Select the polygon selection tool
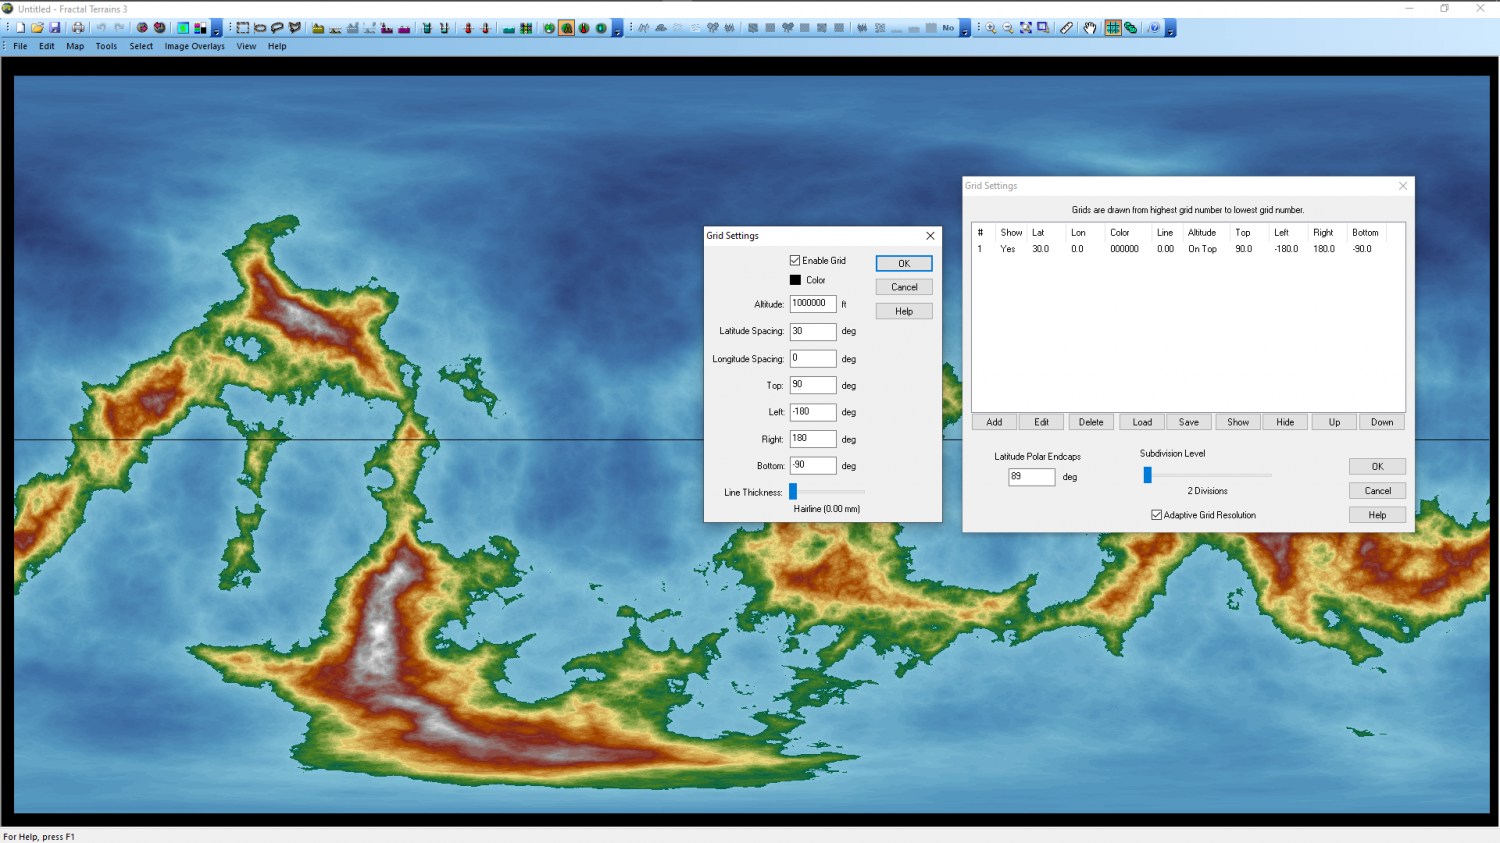 coord(295,28)
